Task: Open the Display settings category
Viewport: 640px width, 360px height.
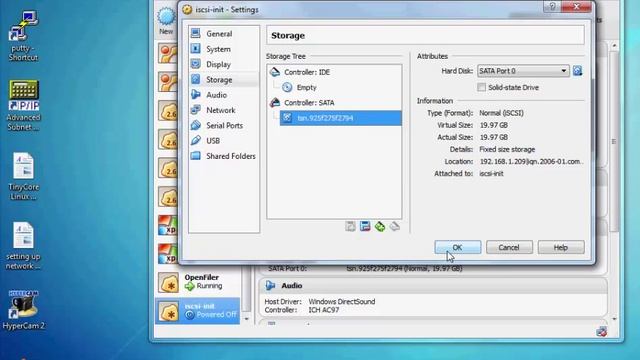Action: pos(223,64)
